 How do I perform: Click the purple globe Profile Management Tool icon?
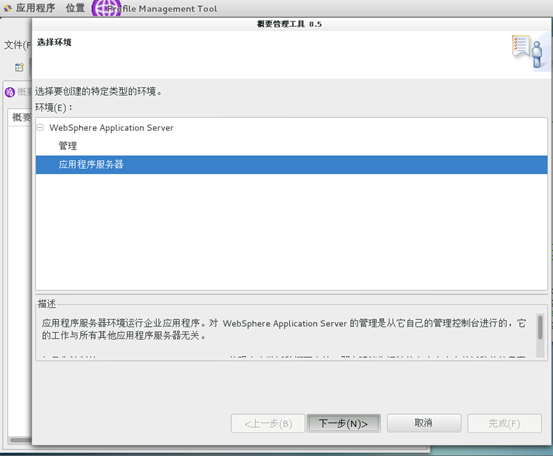click(106, 8)
